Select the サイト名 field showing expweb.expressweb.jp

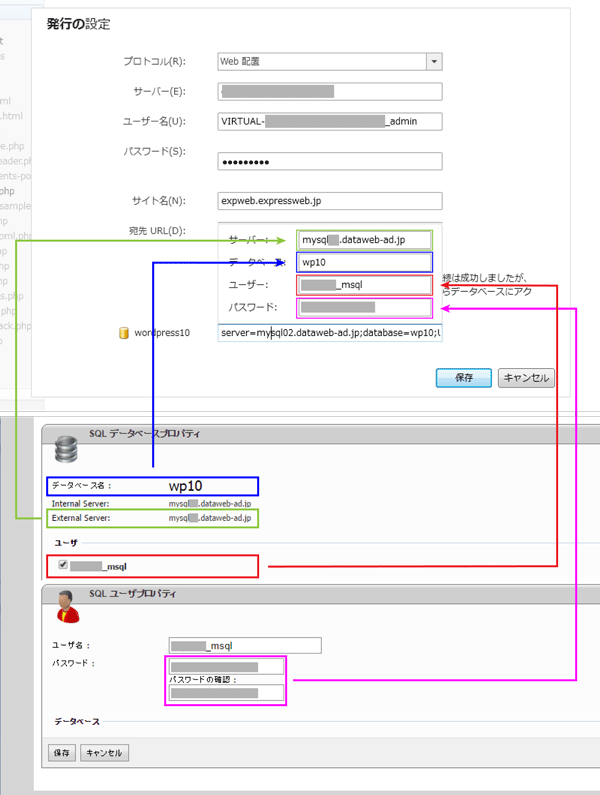[x=329, y=201]
